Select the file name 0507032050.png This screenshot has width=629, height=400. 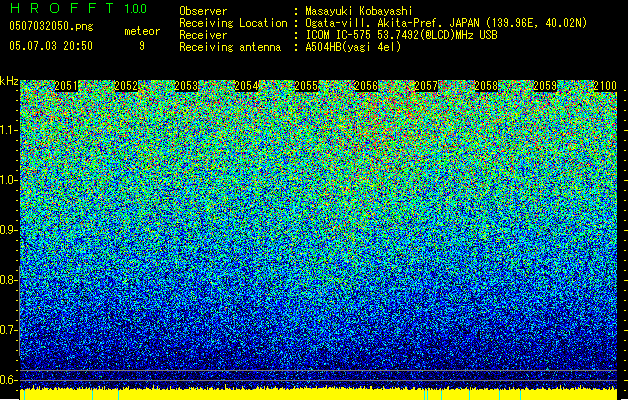click(x=51, y=27)
